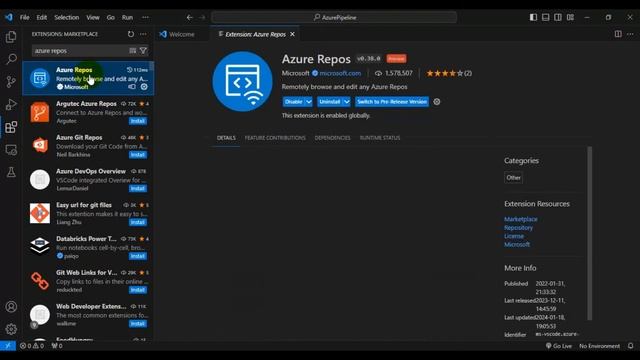640x360 pixels.
Task: Split the editor to the right
Action: (618, 34)
